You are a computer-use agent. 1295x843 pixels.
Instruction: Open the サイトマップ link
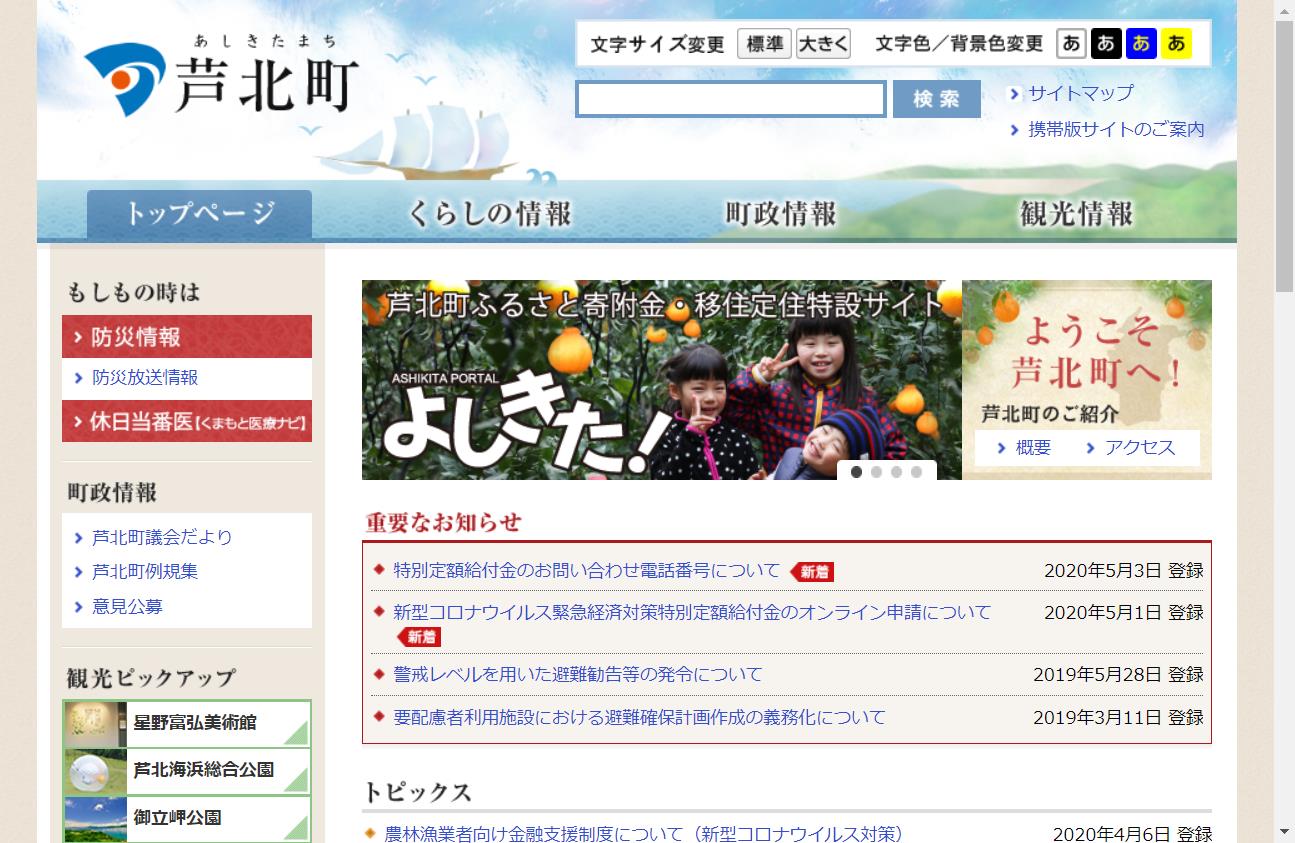1080,93
